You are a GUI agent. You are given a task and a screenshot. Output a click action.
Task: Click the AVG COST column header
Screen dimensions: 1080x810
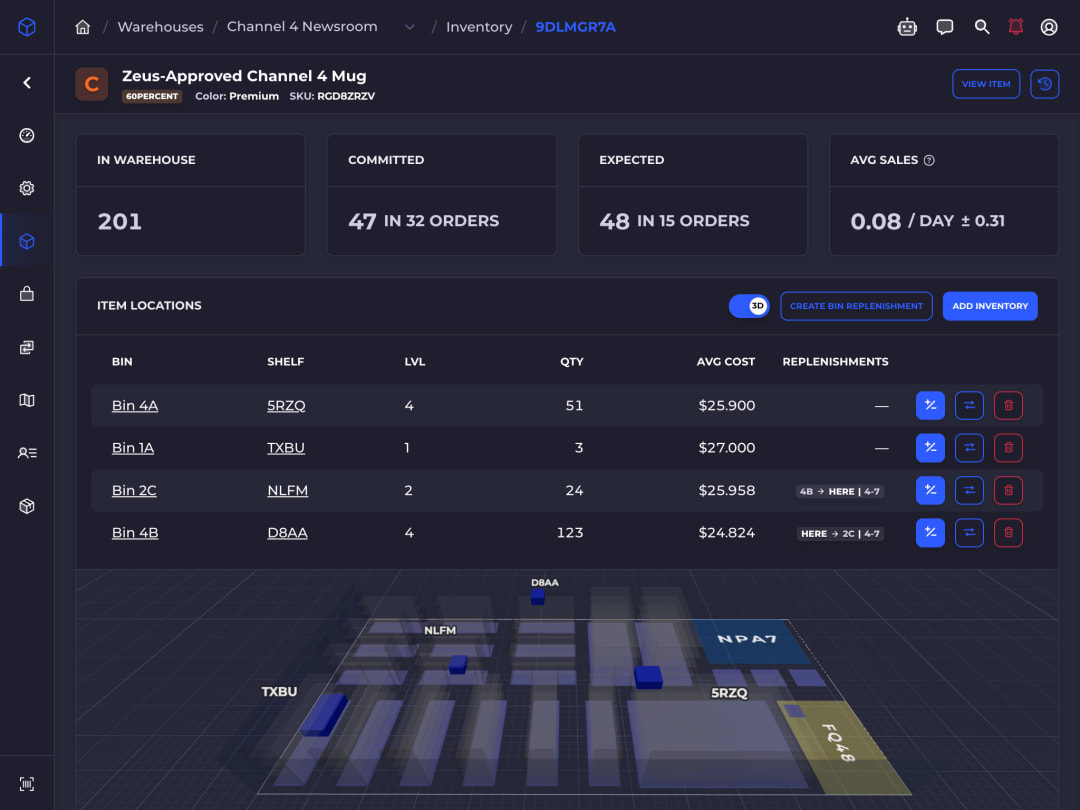(x=725, y=362)
